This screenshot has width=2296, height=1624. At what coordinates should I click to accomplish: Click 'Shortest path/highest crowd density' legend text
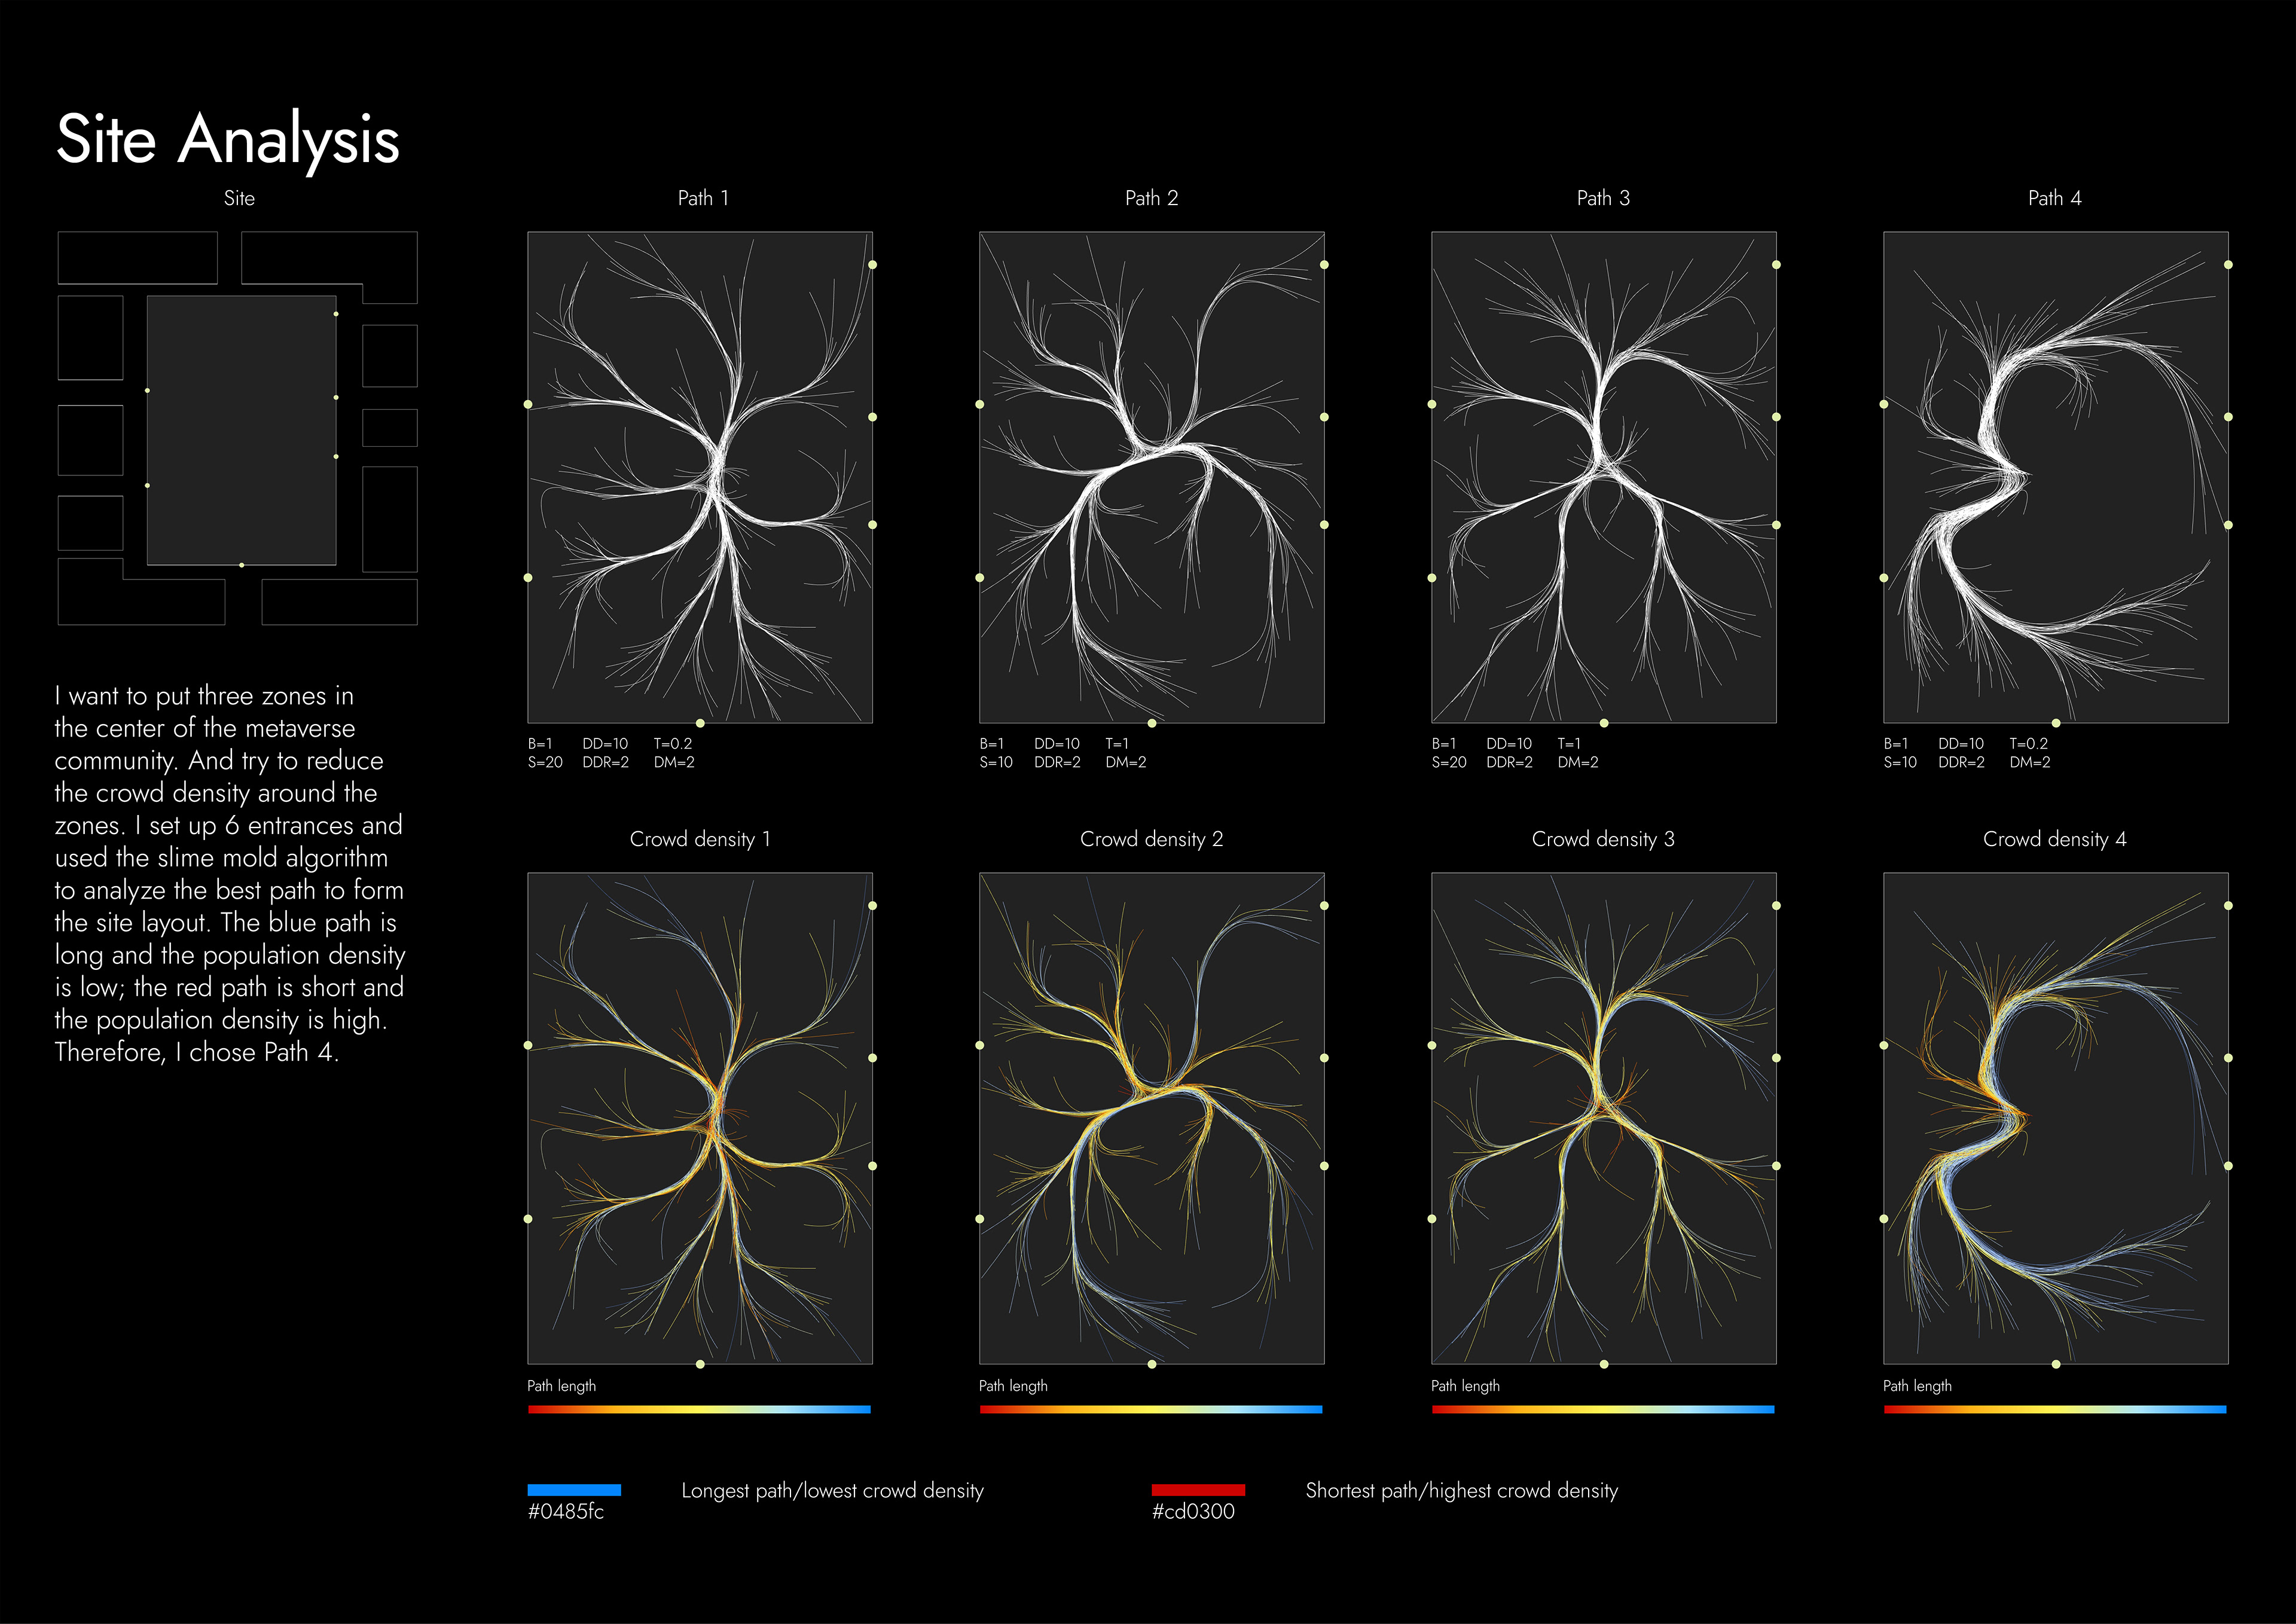pos(1461,1491)
